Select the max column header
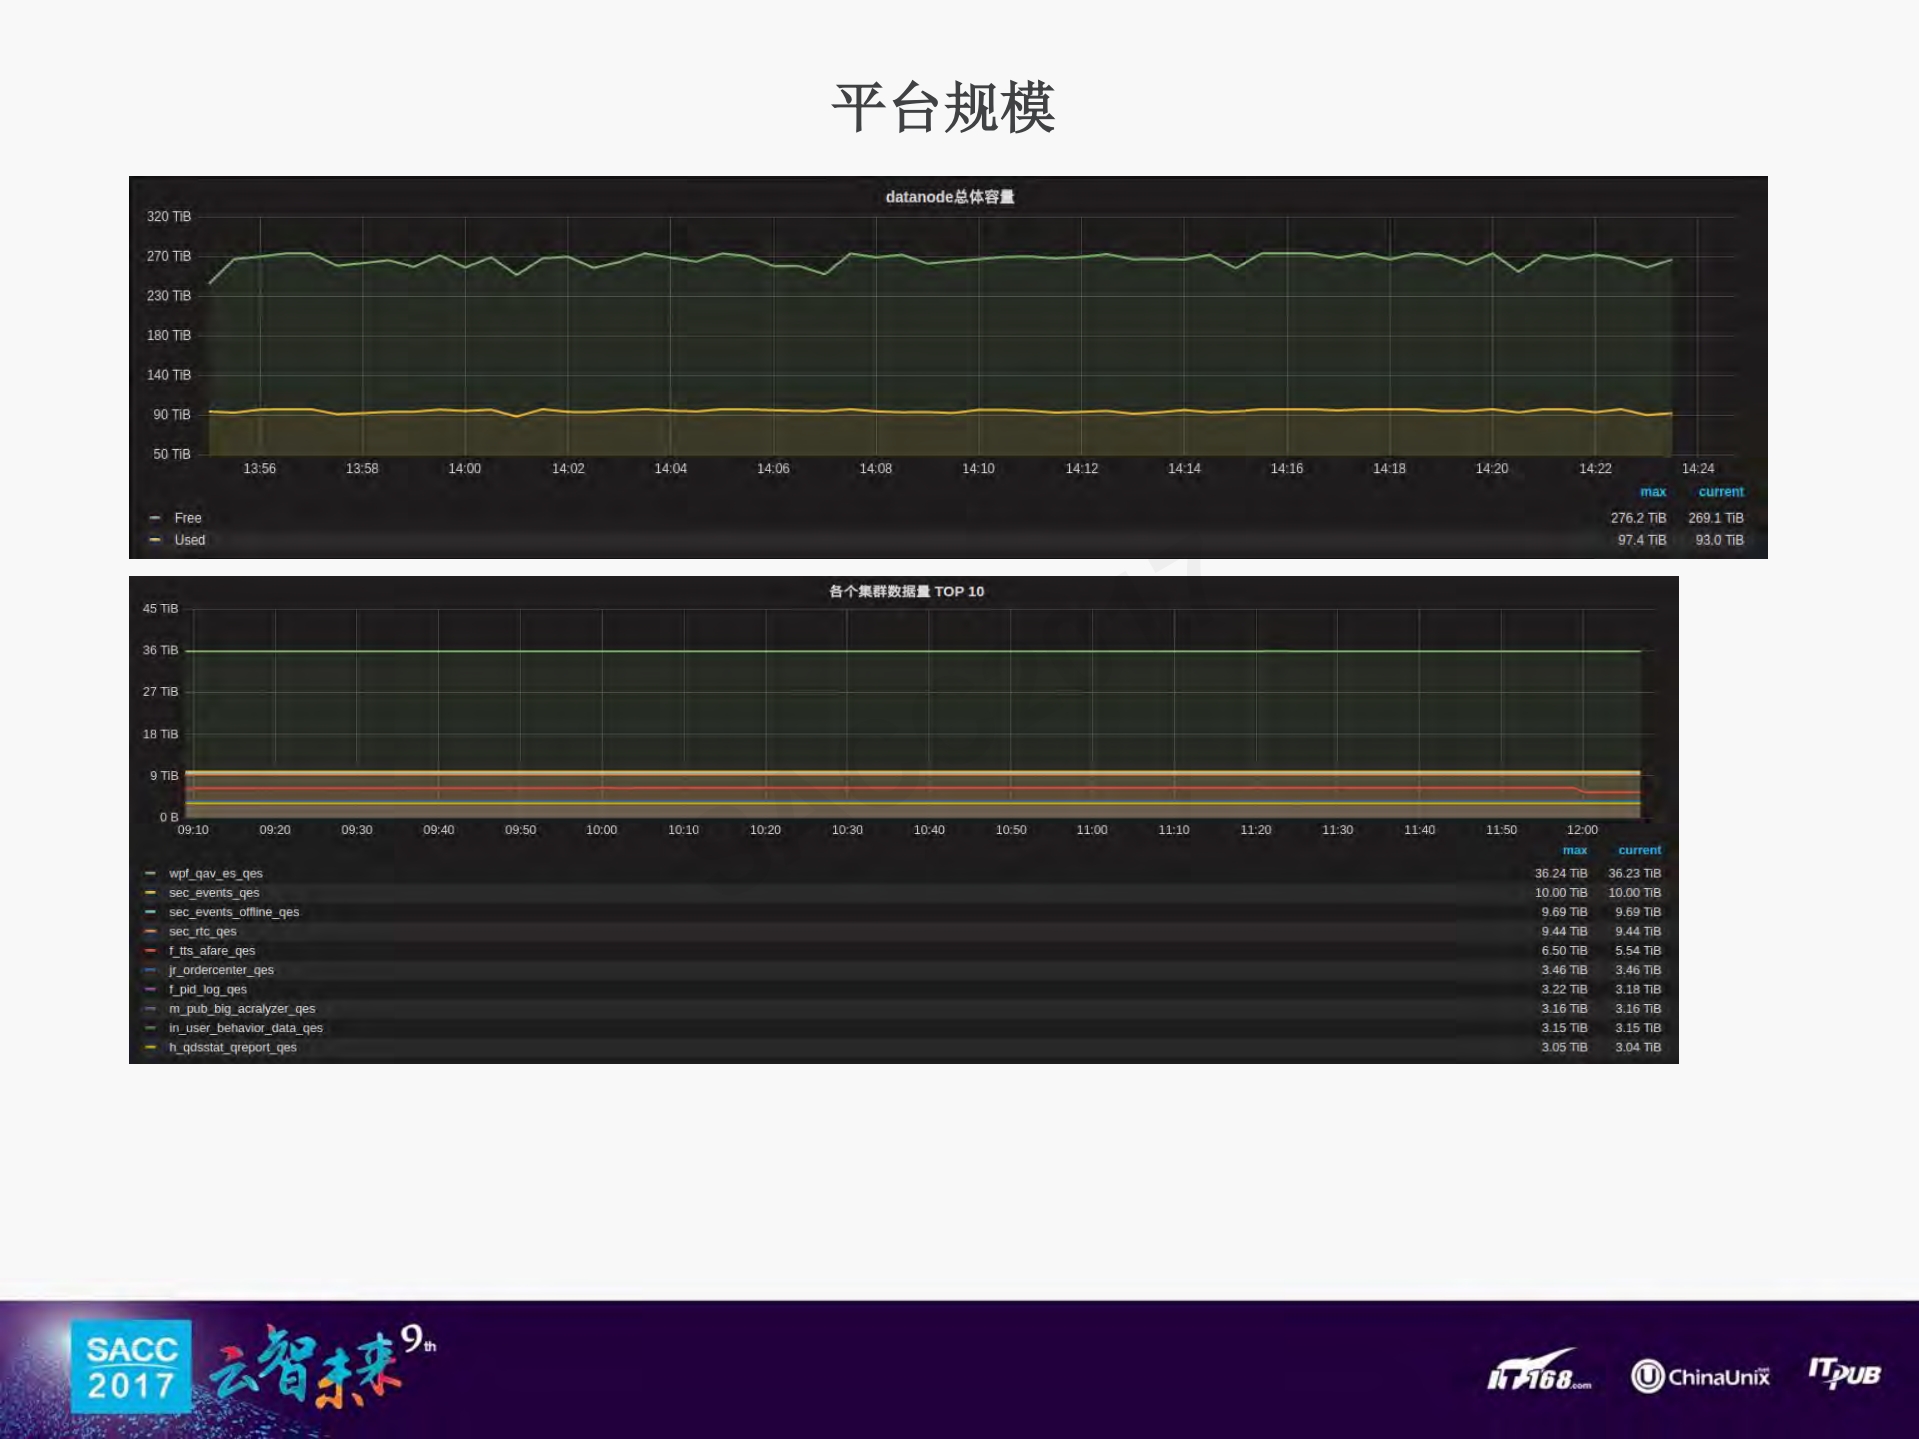The height and width of the screenshot is (1439, 1919). tap(1653, 492)
